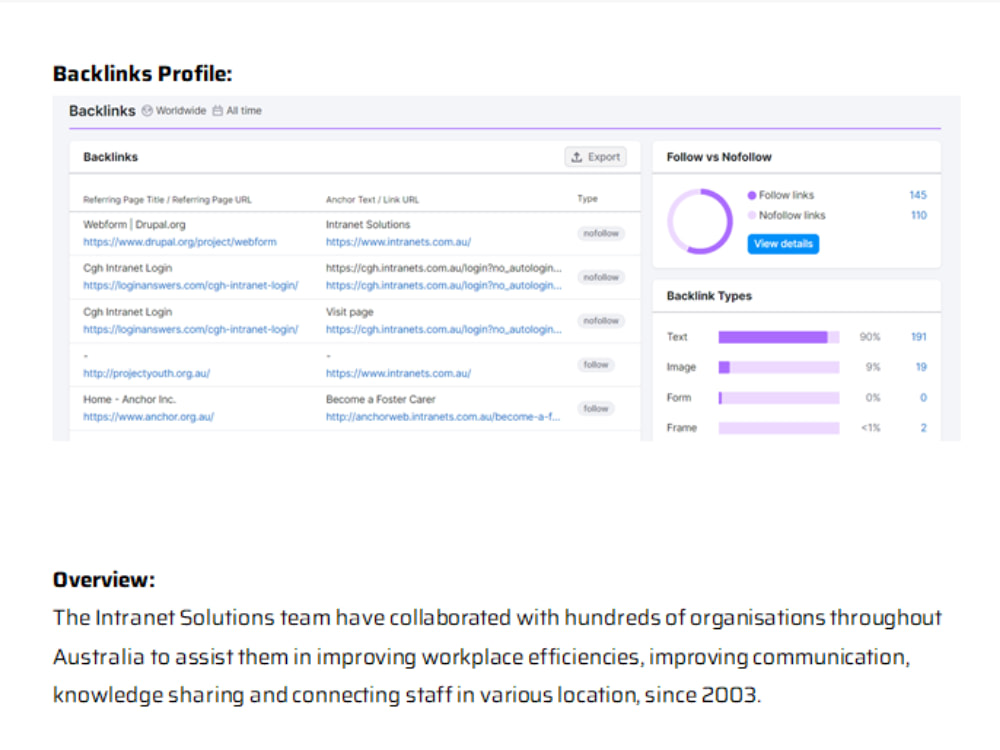The image size is (1000, 750).
Task: Click the Image backlink count 19
Action: [x=921, y=367]
